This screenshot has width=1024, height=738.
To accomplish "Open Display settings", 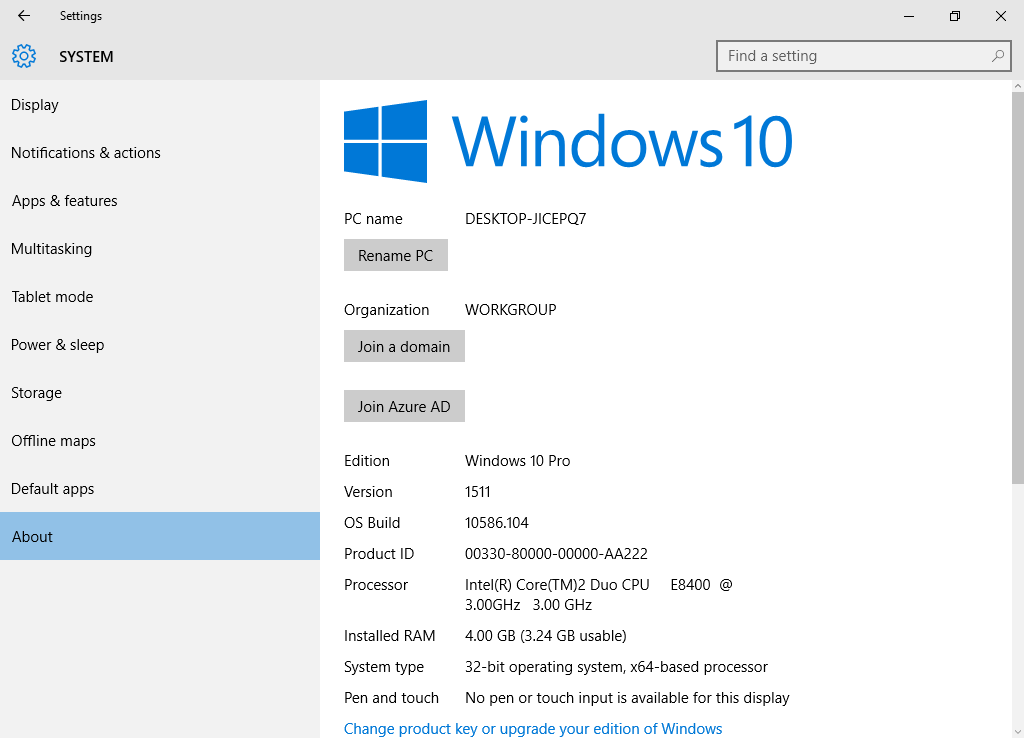I will point(160,104).
